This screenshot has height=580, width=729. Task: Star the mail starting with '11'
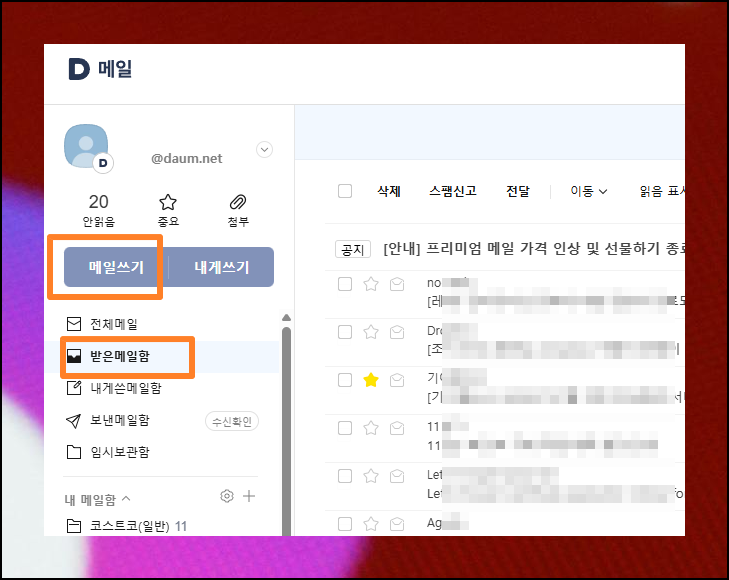(371, 428)
